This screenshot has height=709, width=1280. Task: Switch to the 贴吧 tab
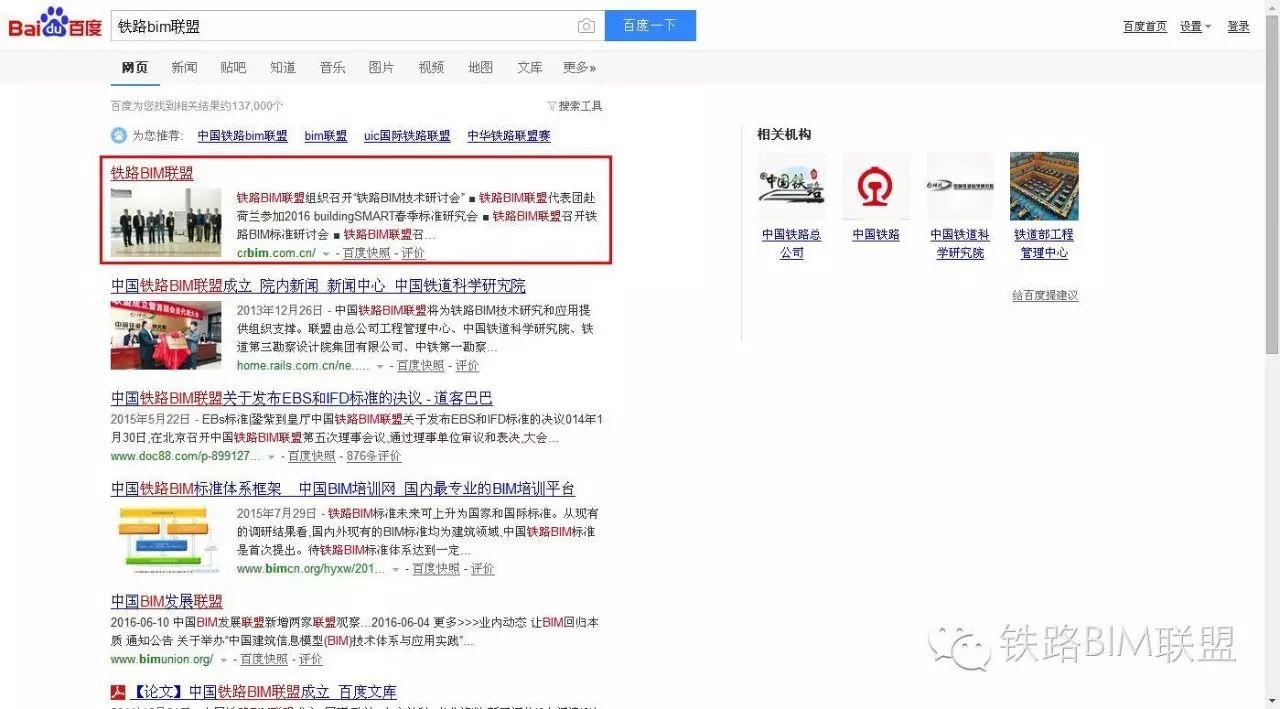point(233,68)
